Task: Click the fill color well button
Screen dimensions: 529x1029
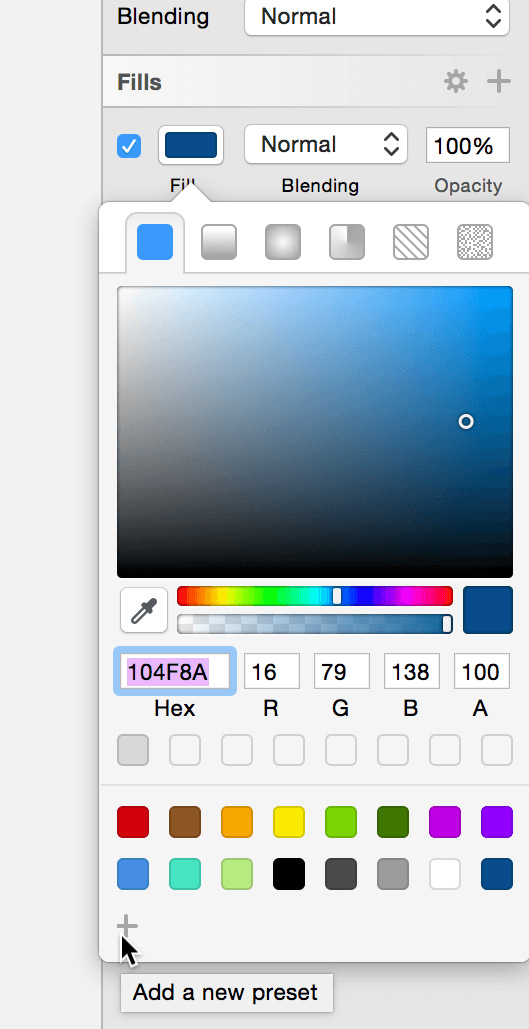Action: (191, 145)
